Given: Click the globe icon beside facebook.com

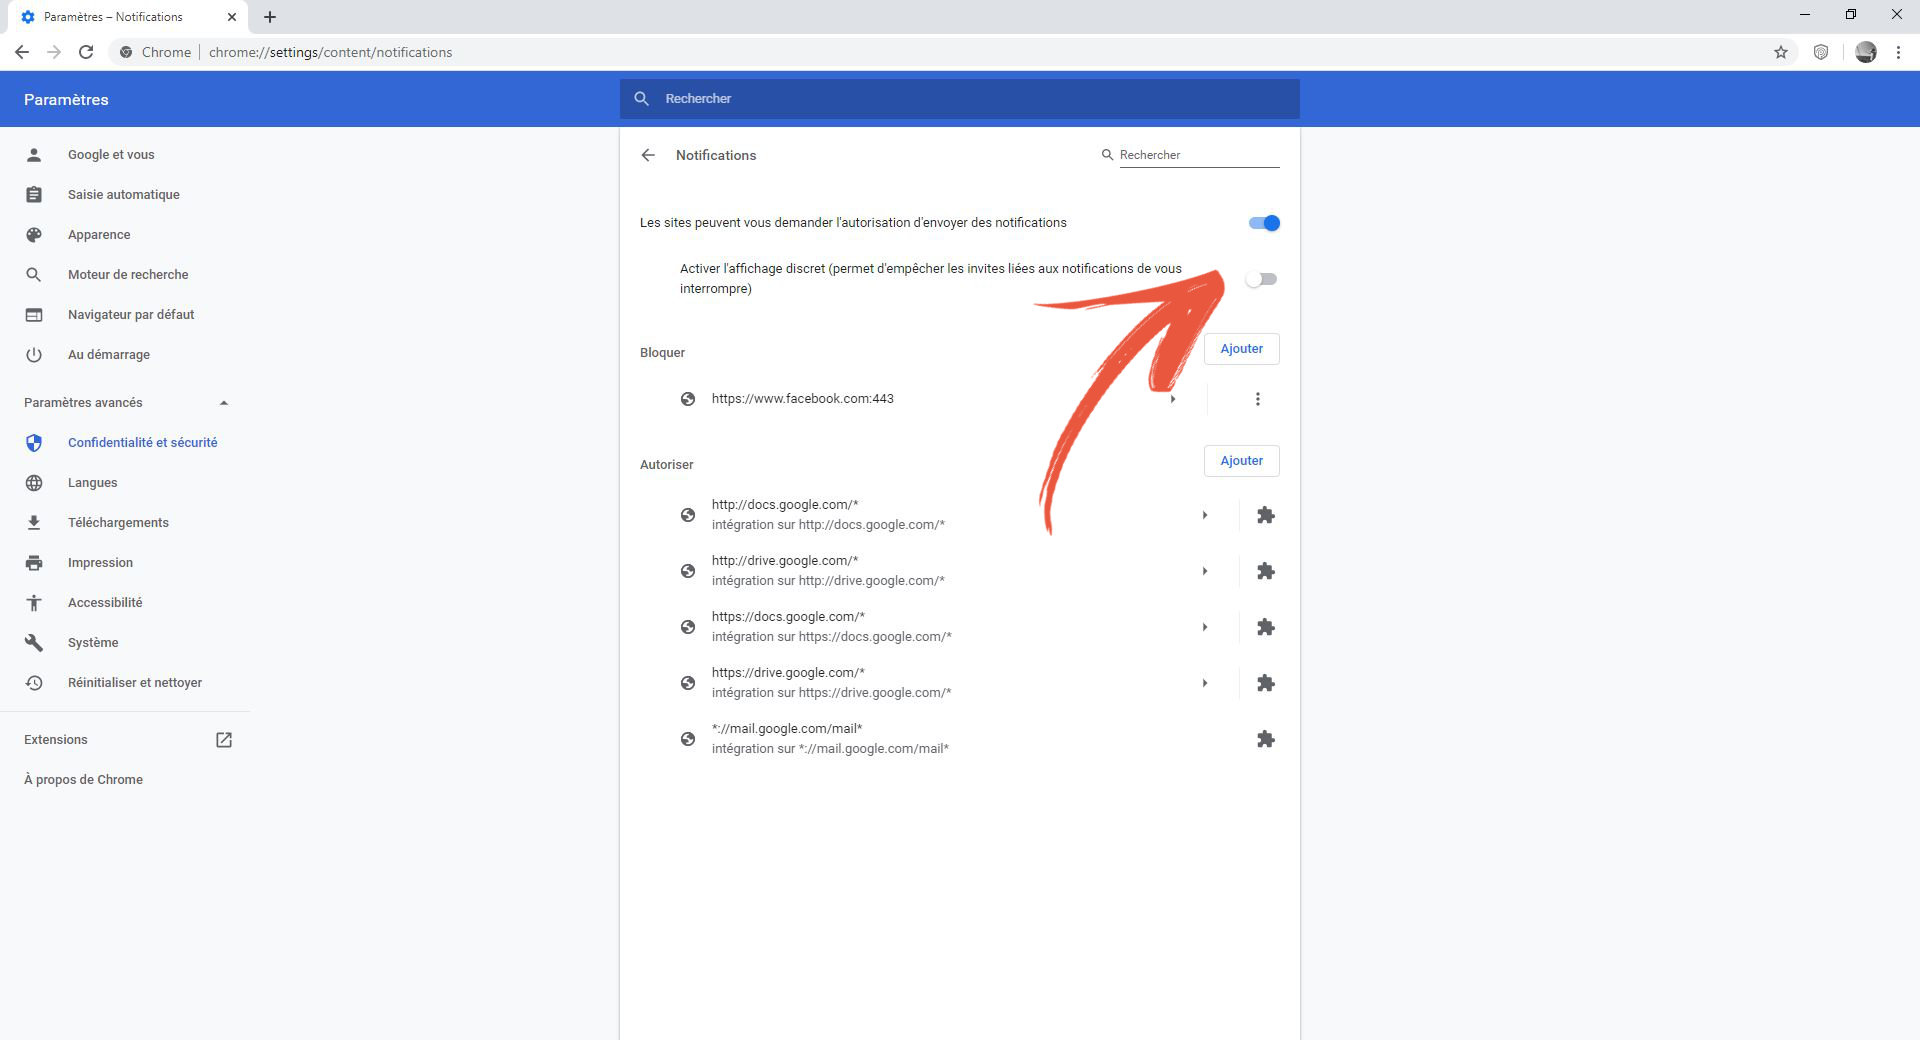Looking at the screenshot, I should pyautogui.click(x=688, y=399).
